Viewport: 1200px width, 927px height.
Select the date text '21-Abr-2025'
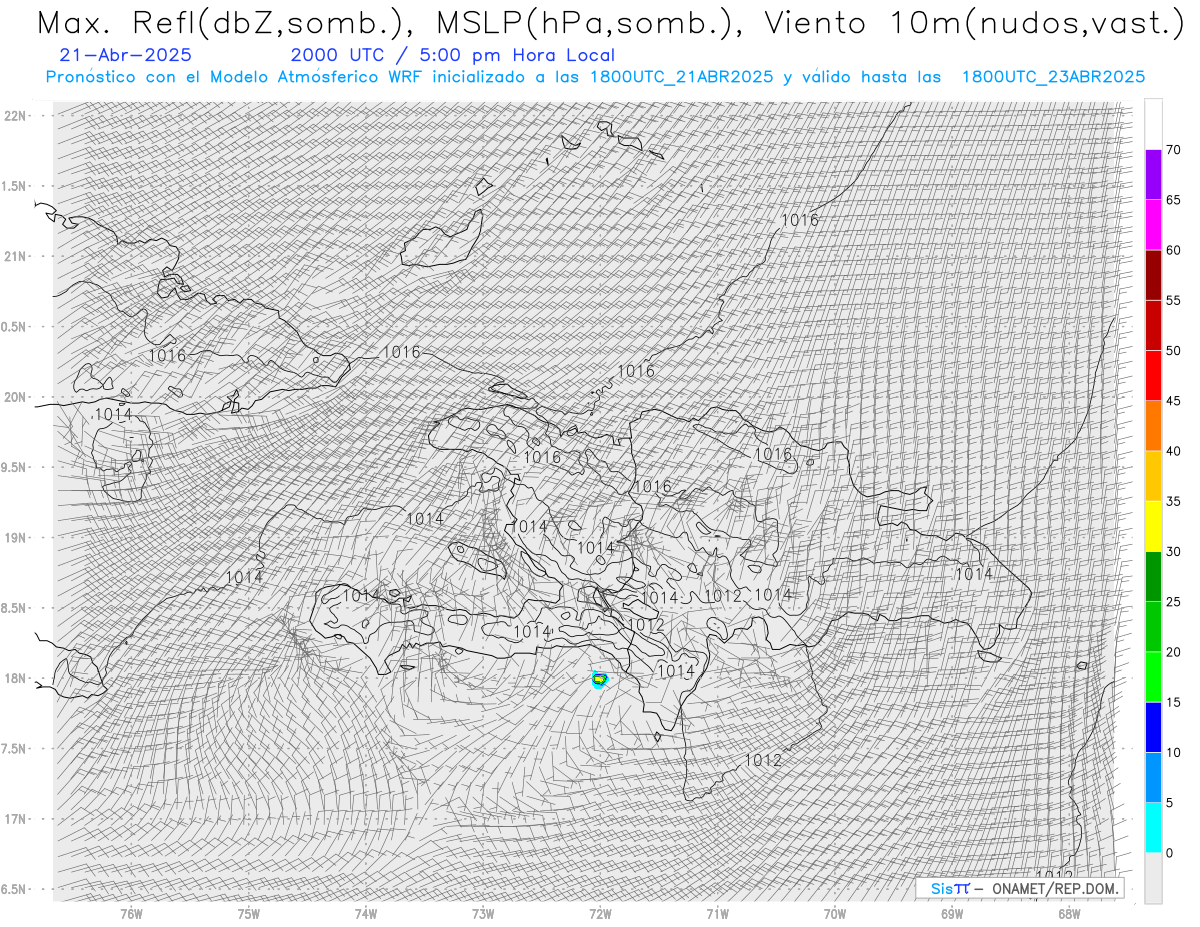click(x=126, y=55)
